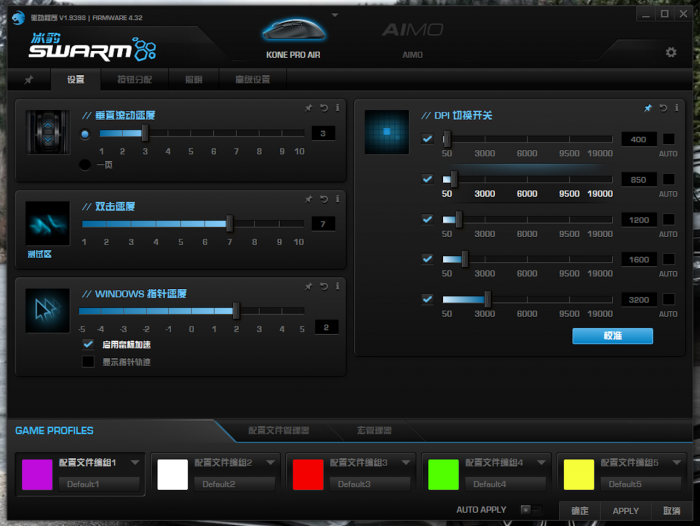Pin the DPI switch panel
The width and height of the screenshot is (700, 526).
pyautogui.click(x=648, y=108)
